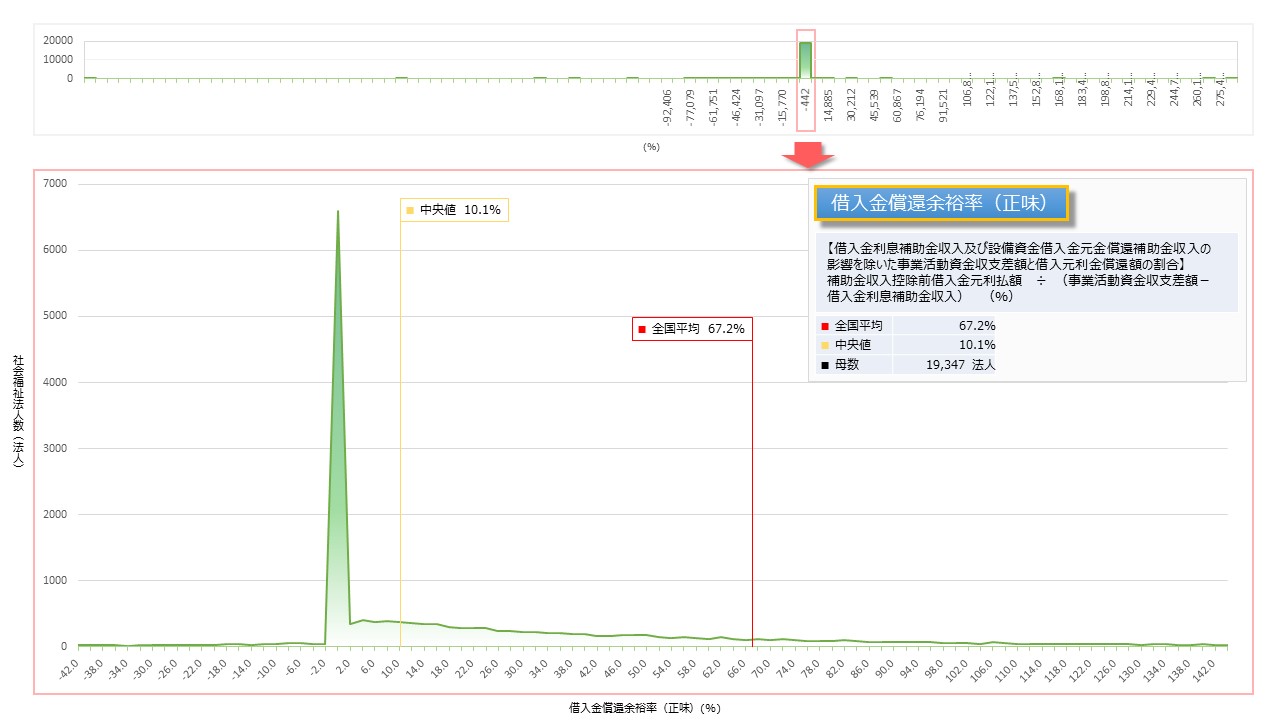Click the 10.1% value in the info table
The image size is (1280, 720).
tap(977, 345)
